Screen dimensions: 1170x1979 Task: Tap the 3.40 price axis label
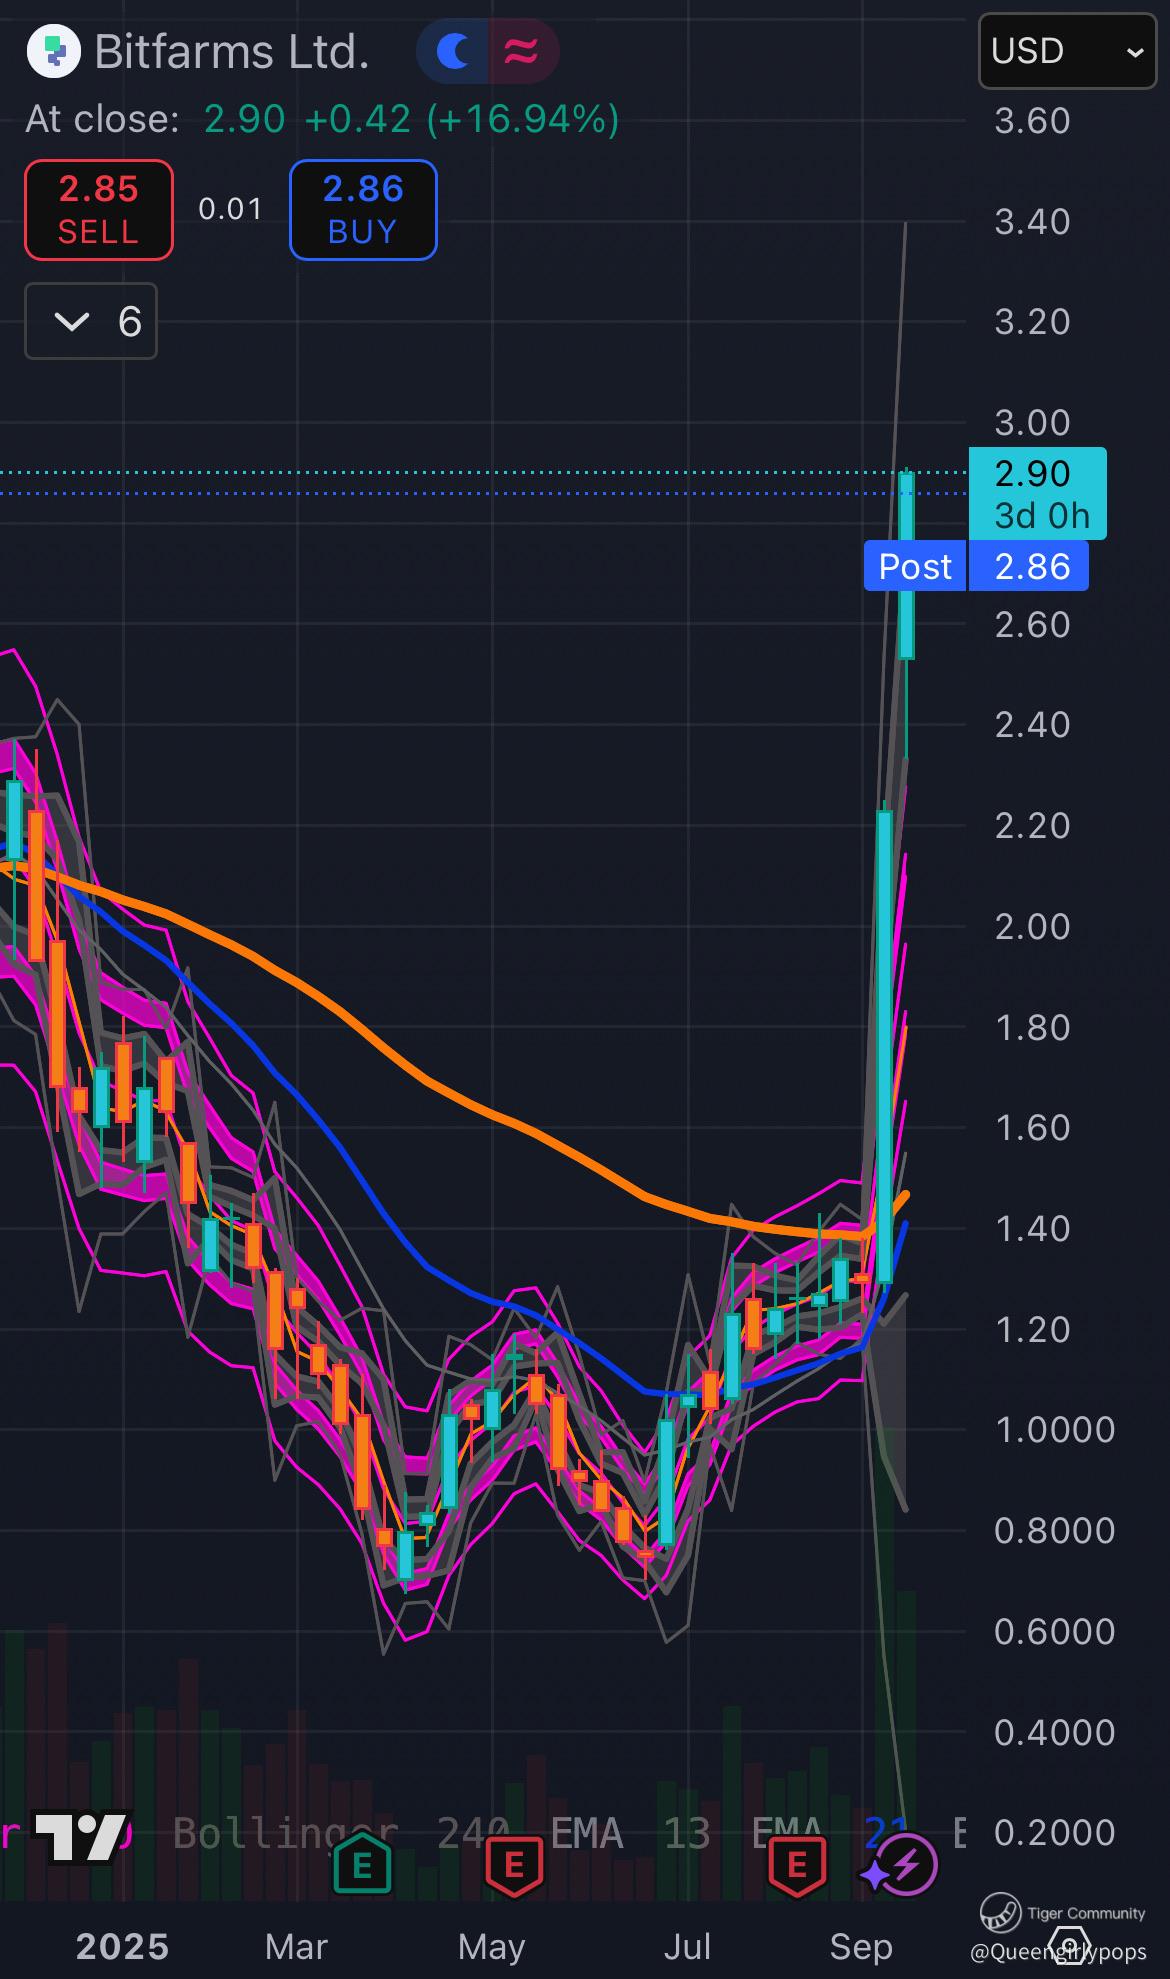(1032, 221)
